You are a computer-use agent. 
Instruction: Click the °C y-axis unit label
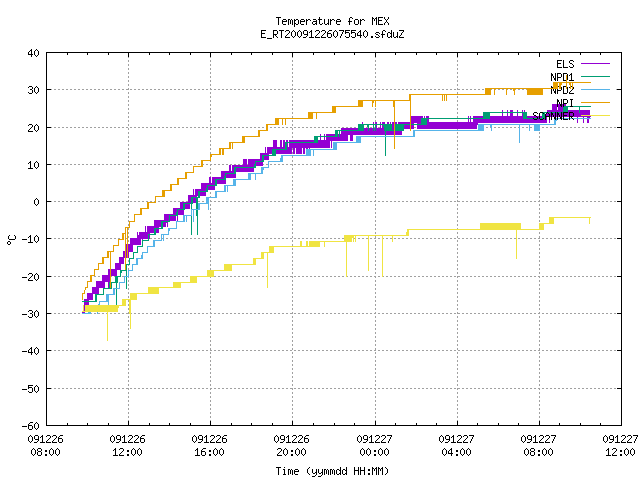[x=11, y=240]
